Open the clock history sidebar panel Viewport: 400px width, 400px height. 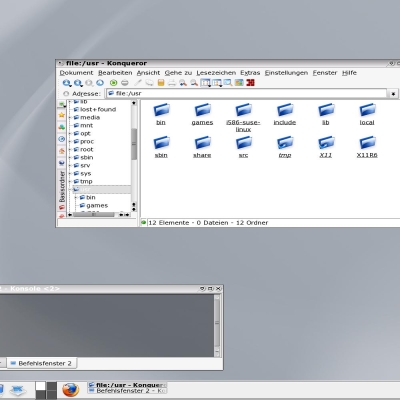pyautogui.click(x=62, y=139)
